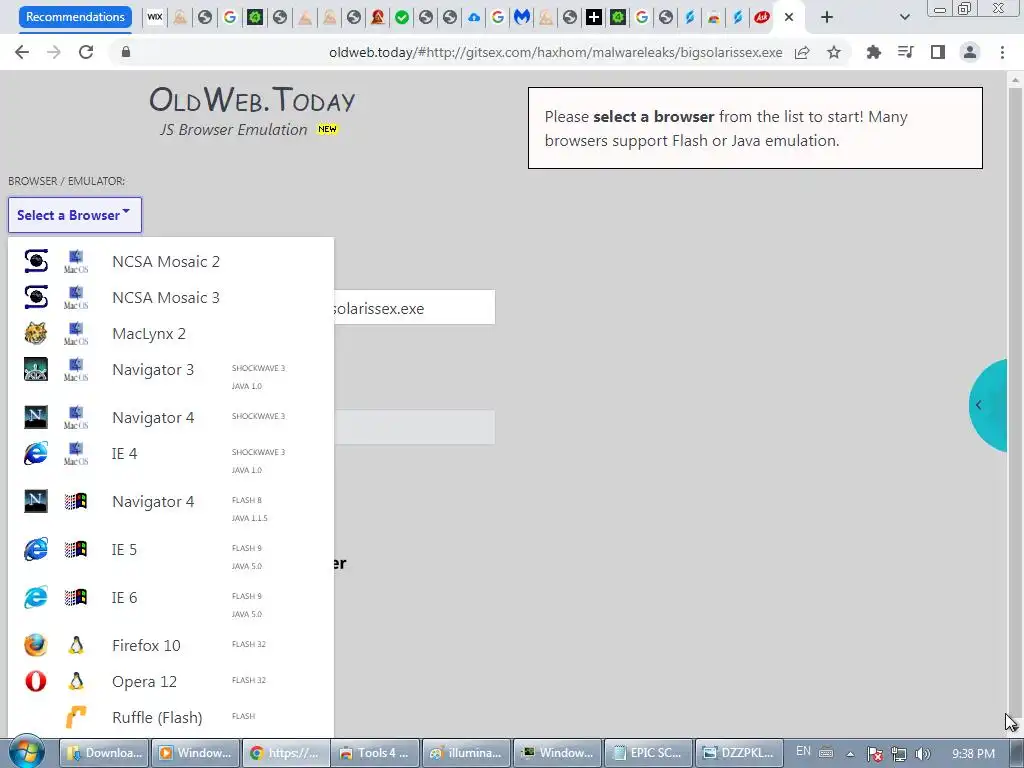The image size is (1024, 768).
Task: Open EPIC SC... taskbar item
Action: pyautogui.click(x=648, y=753)
